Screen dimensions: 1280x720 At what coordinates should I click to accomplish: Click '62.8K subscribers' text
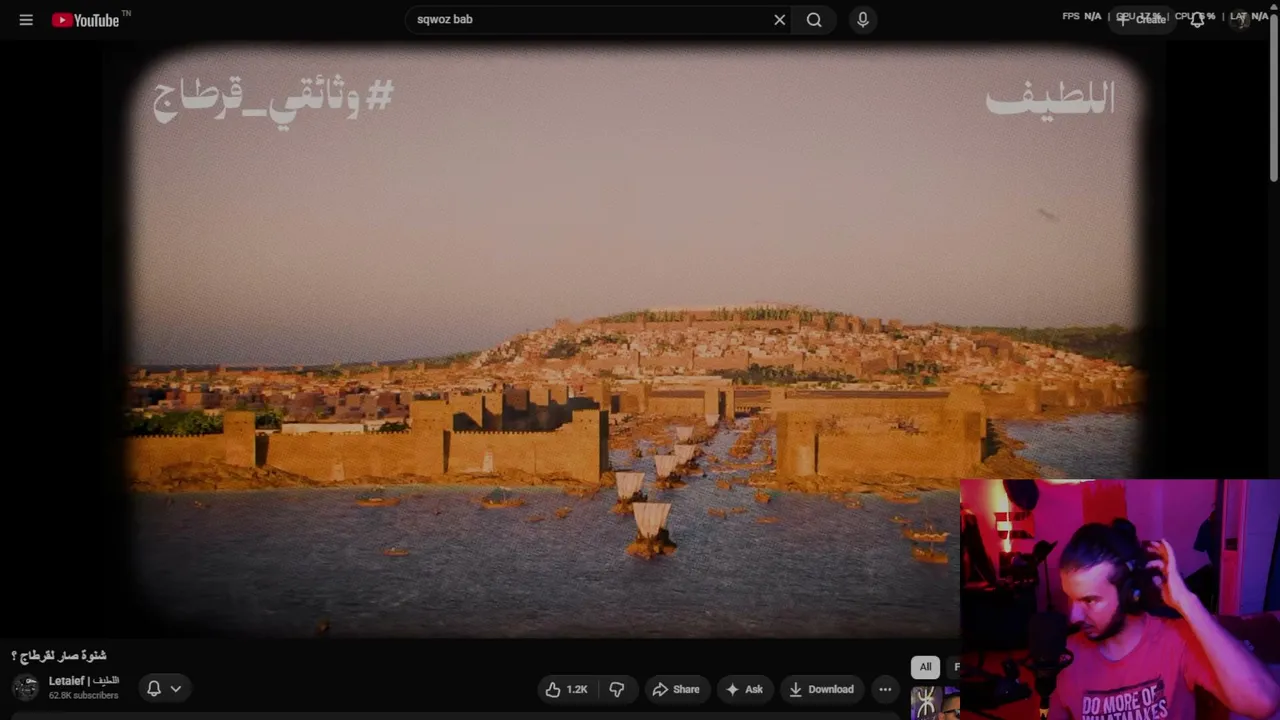pos(84,696)
